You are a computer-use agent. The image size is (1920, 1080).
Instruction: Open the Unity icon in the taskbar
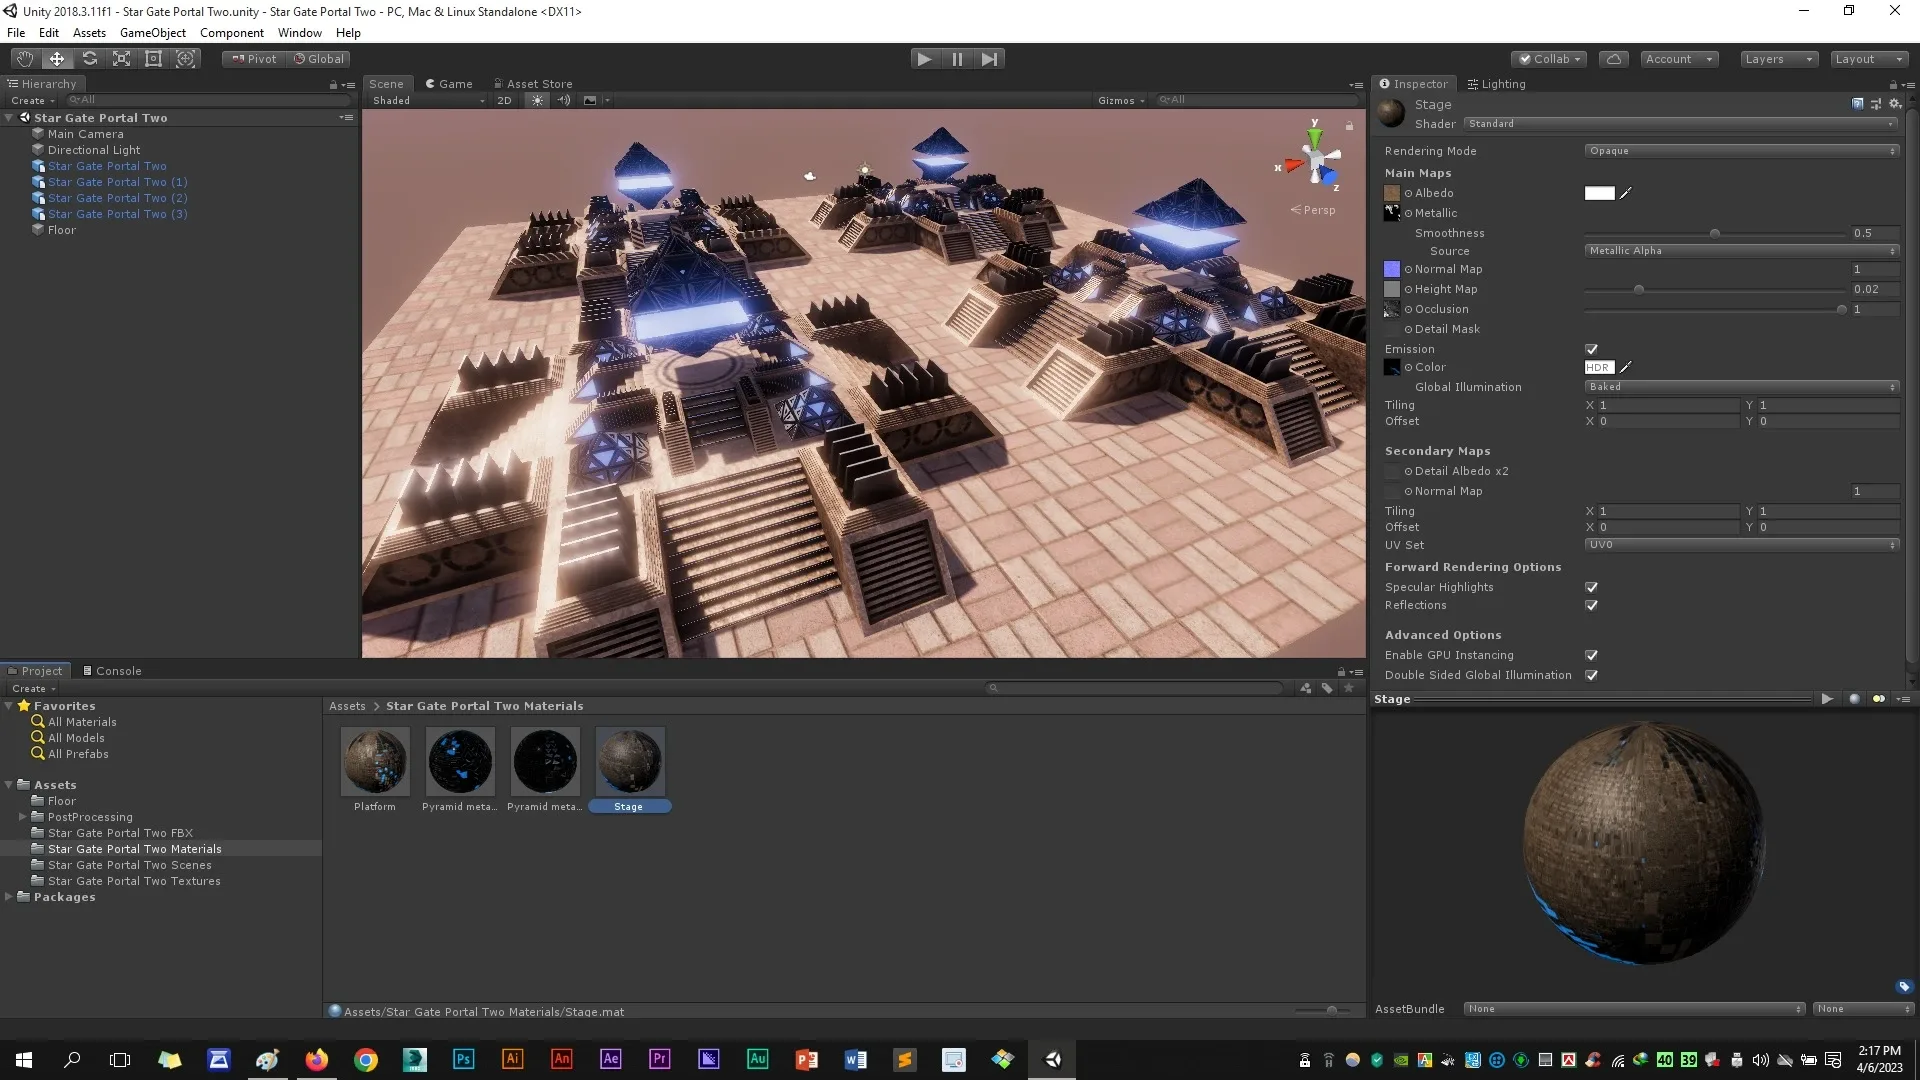(1052, 1060)
